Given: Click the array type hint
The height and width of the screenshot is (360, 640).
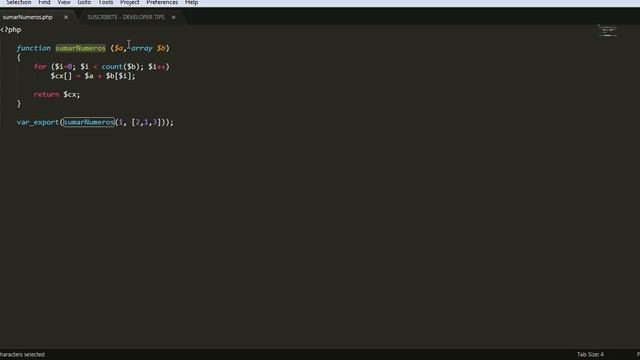Looking at the screenshot, I should click(141, 48).
